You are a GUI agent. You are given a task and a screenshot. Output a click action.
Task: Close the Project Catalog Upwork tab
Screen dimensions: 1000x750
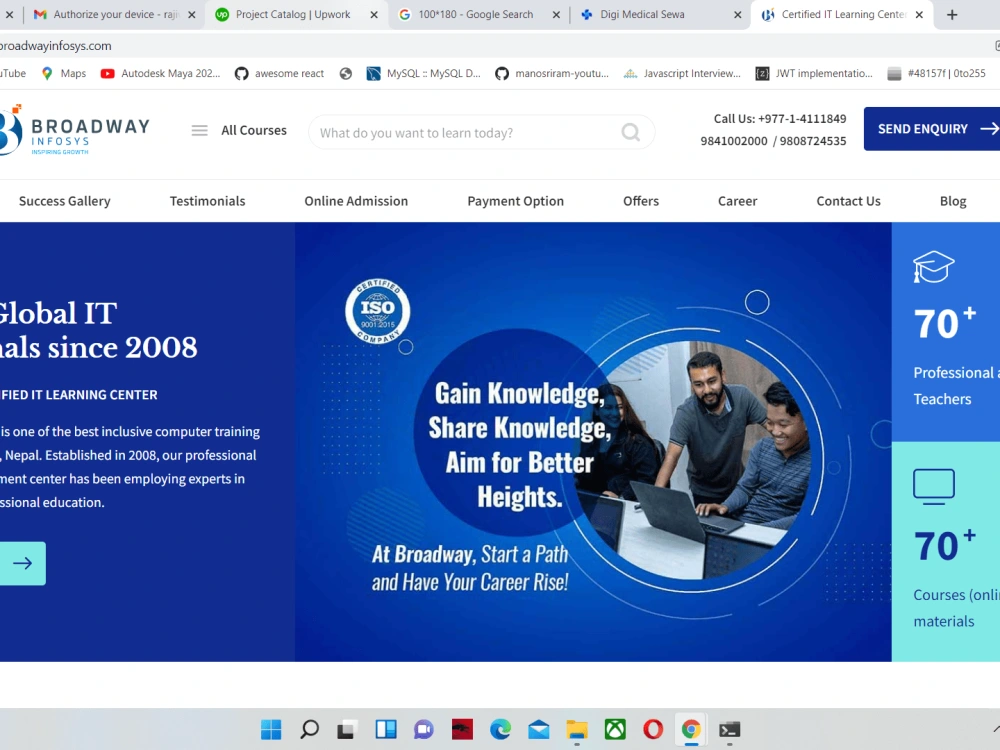point(374,15)
